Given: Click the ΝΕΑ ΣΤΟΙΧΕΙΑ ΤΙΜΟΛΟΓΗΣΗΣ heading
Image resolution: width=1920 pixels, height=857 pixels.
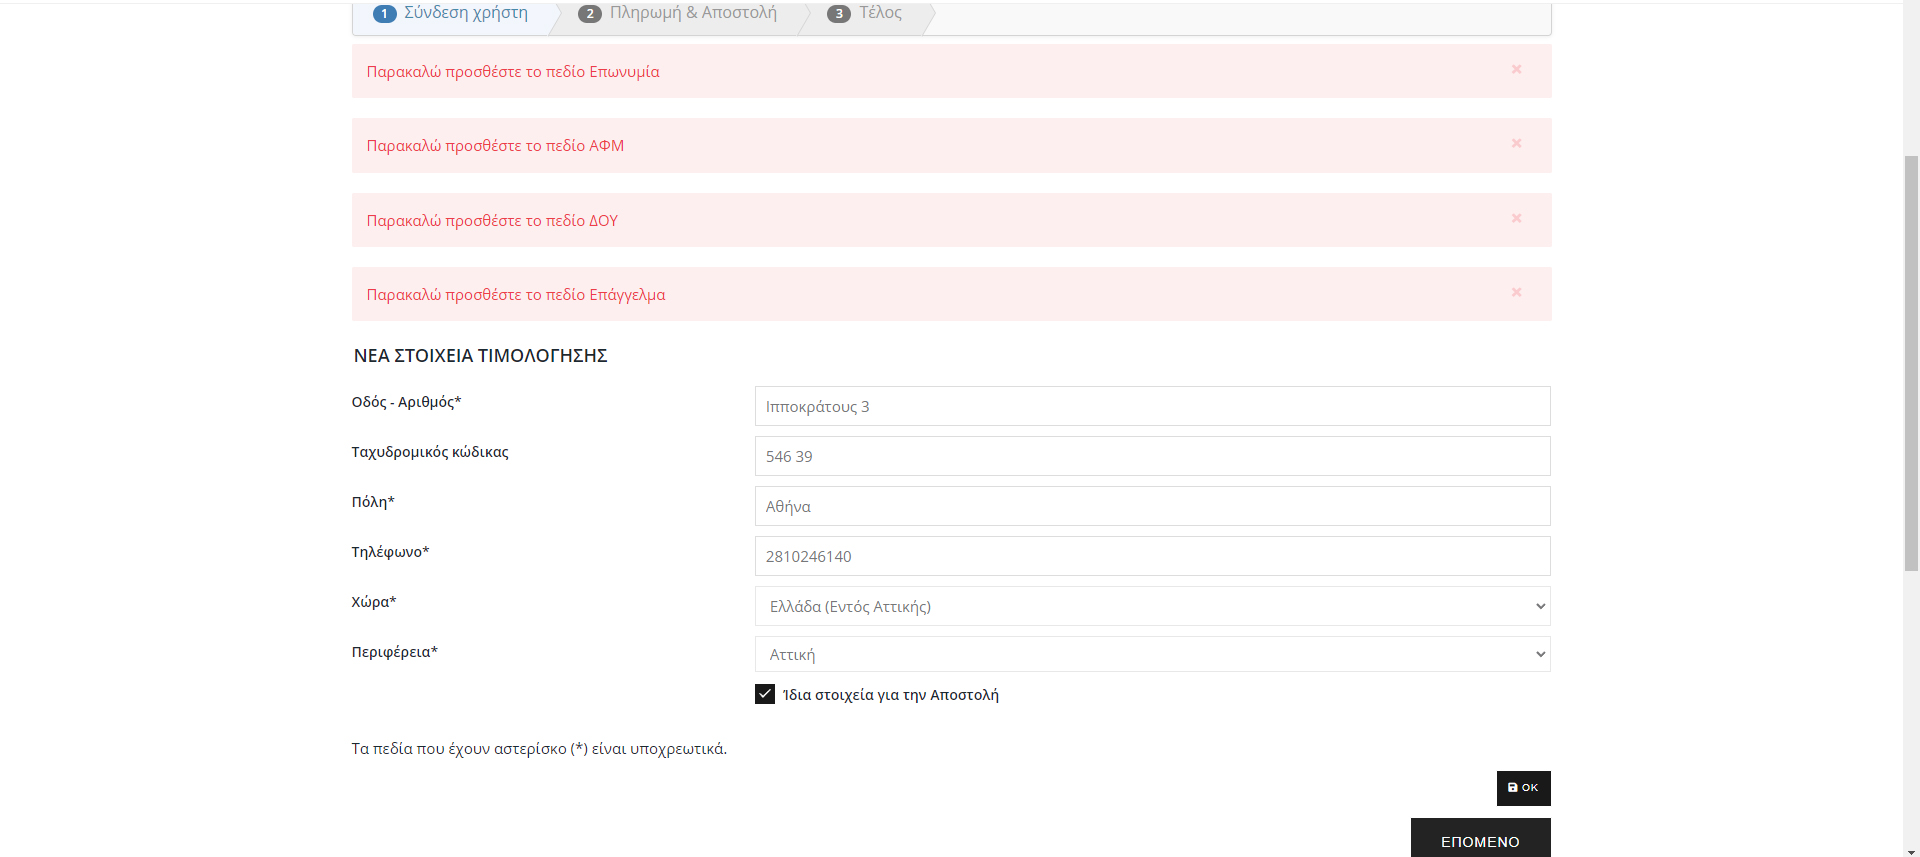Looking at the screenshot, I should point(480,356).
